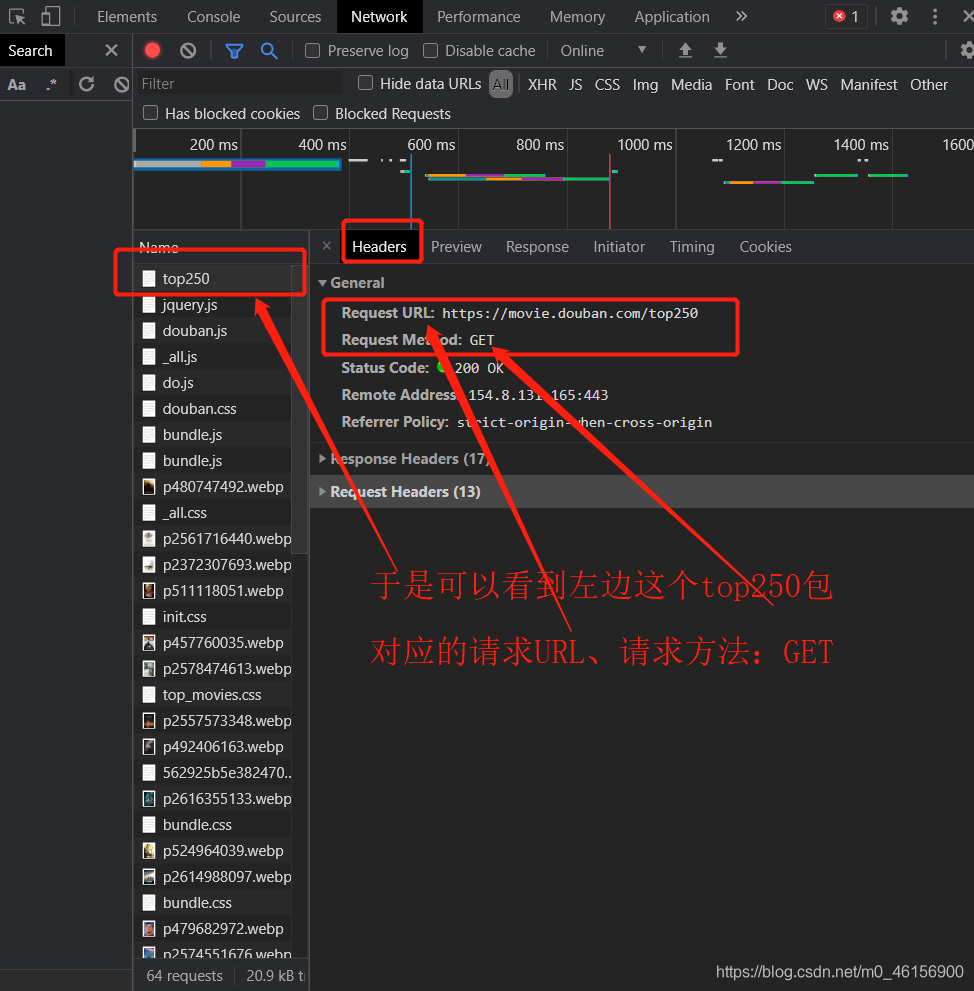The image size is (974, 991).
Task: Open the Sources panel
Action: pos(295,16)
